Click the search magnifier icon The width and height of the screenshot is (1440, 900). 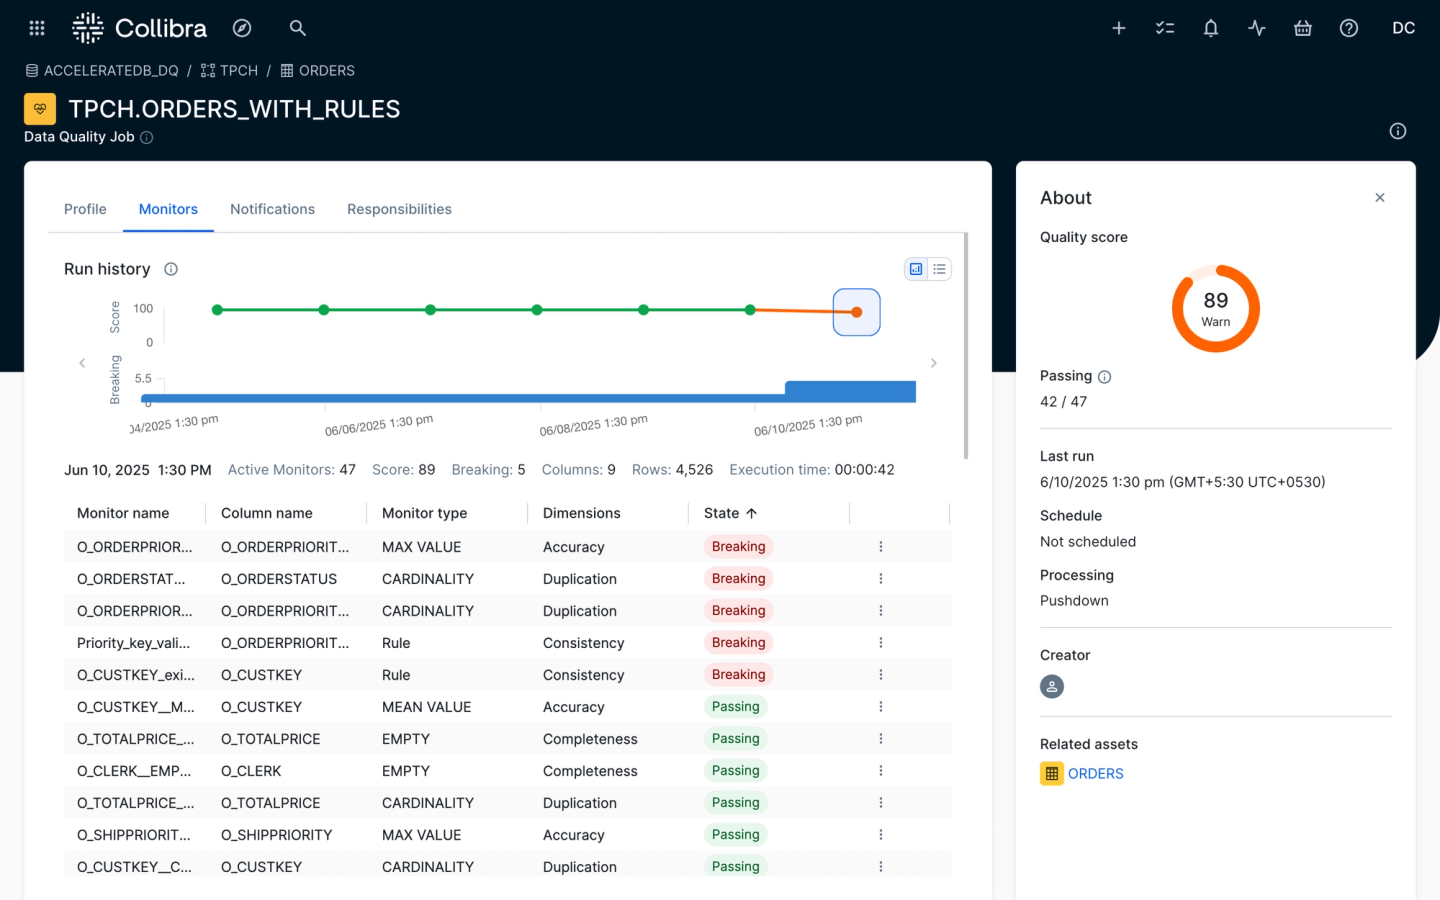(x=297, y=28)
